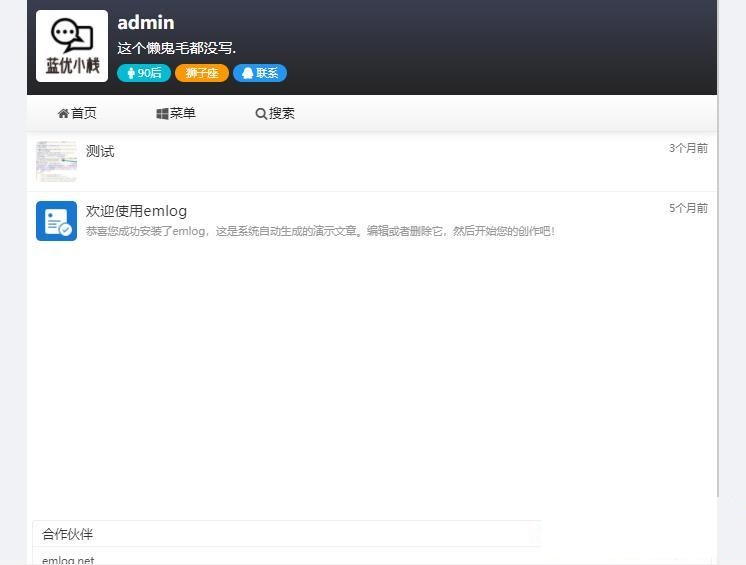This screenshot has width=746, height=565.
Task: Click the 5个月前 timestamp
Action: [688, 208]
